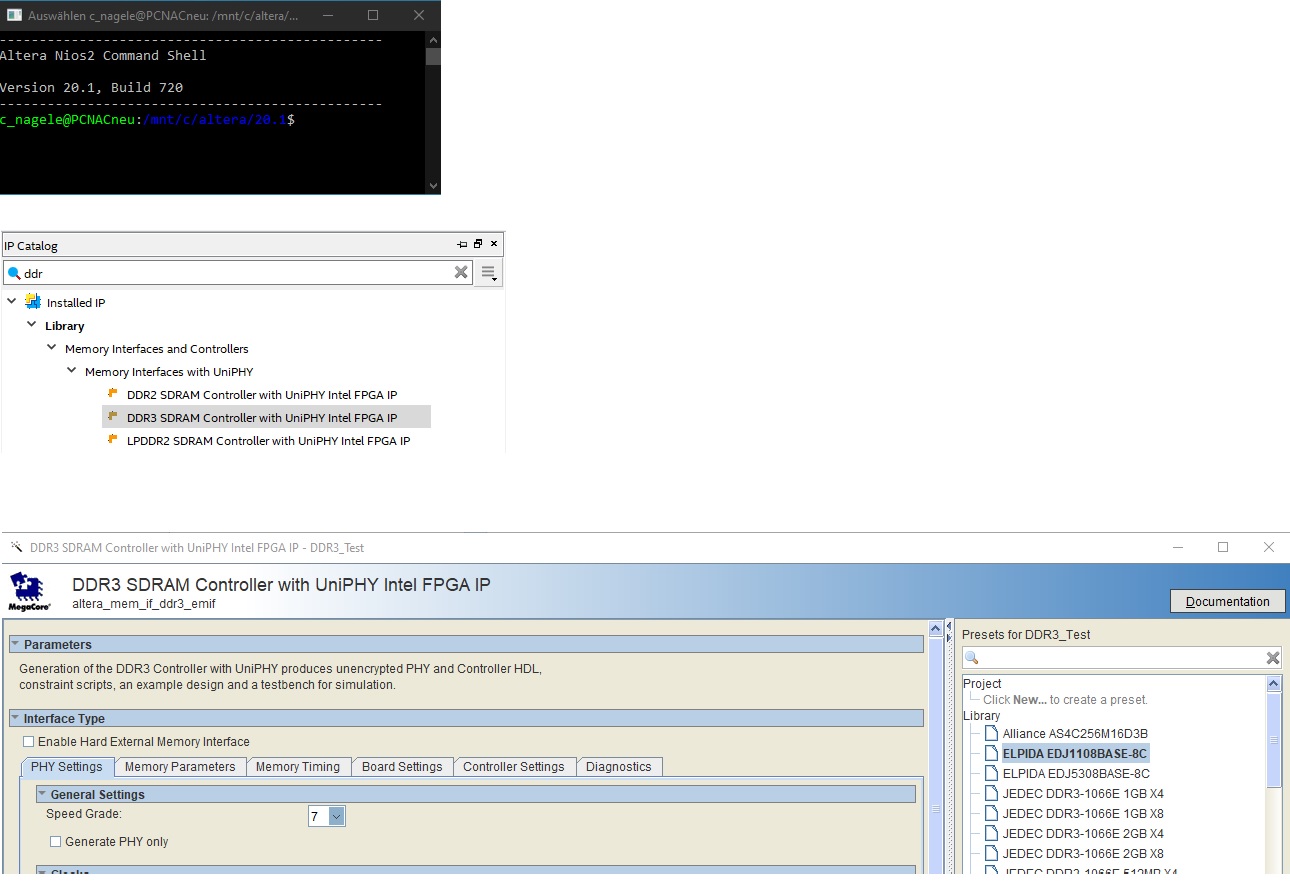Minimize the Nios2 Command Shell window
The width and height of the screenshot is (1290, 893).
(327, 15)
